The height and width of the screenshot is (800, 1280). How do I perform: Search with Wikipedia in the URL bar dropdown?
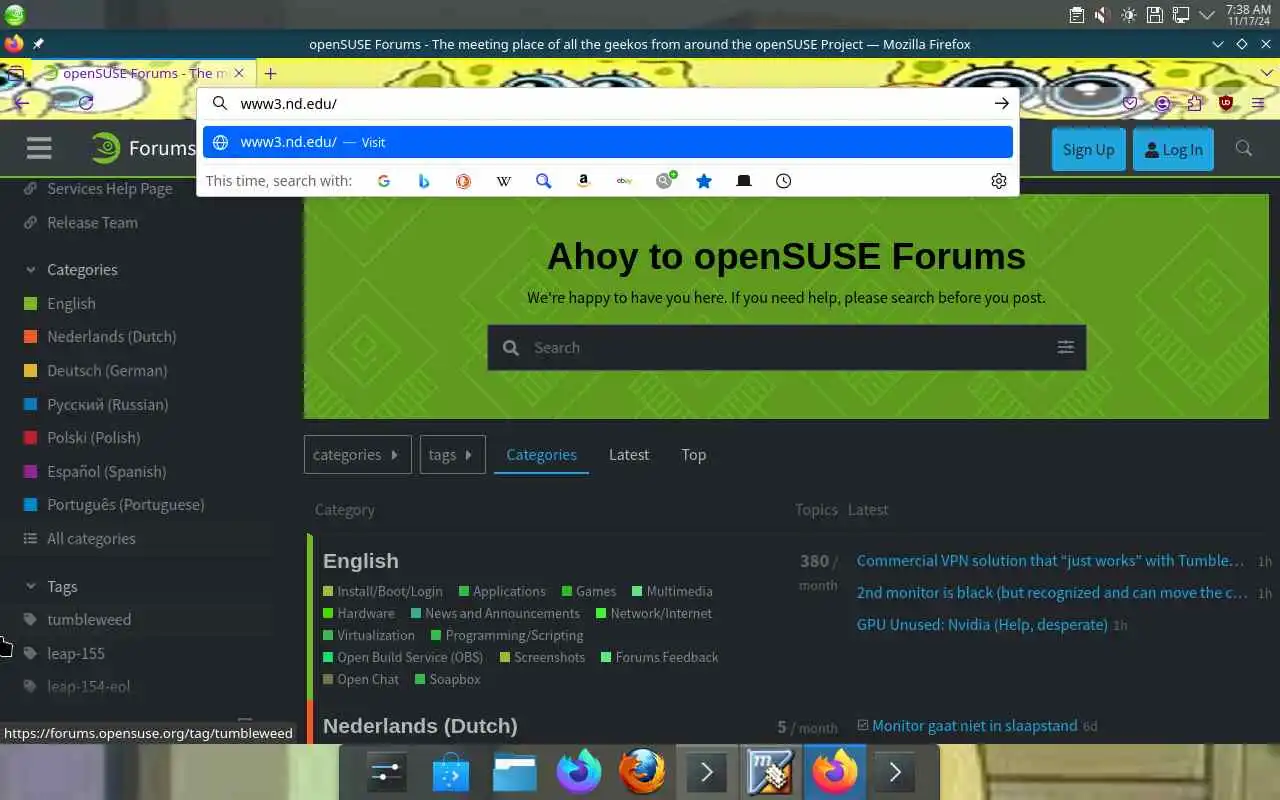(x=504, y=181)
